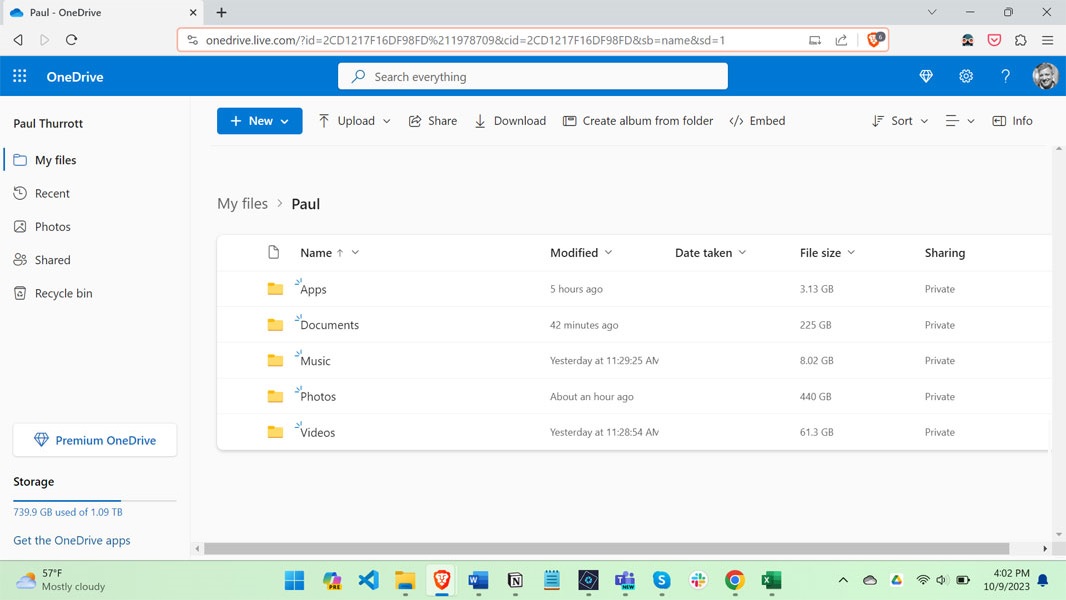This screenshot has width=1066, height=600.
Task: Open the Recycle bin
Action: coord(64,293)
